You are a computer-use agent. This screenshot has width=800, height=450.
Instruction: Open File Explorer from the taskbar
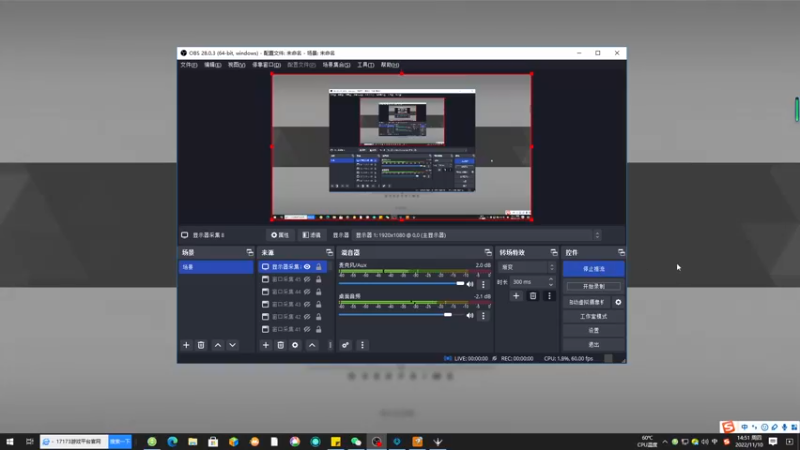[x=193, y=441]
